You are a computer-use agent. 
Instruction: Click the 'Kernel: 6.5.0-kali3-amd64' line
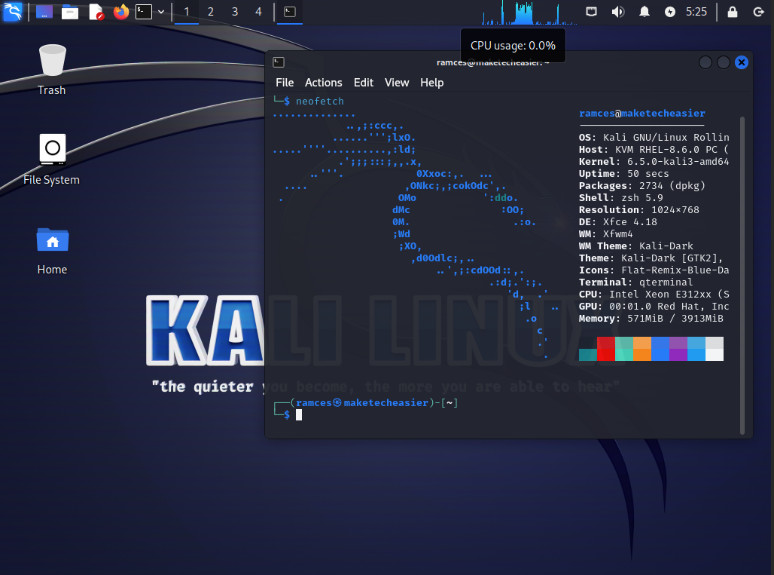[654, 161]
